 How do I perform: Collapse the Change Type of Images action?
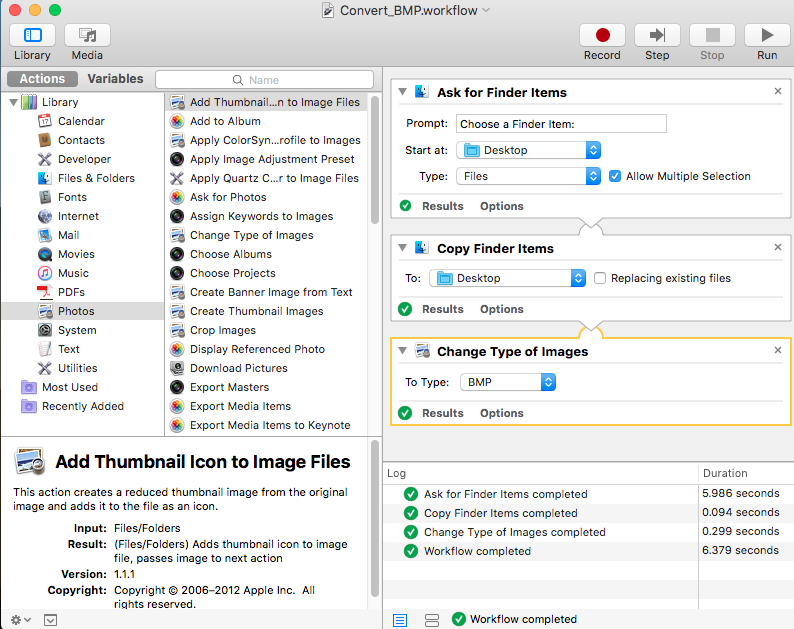(403, 350)
